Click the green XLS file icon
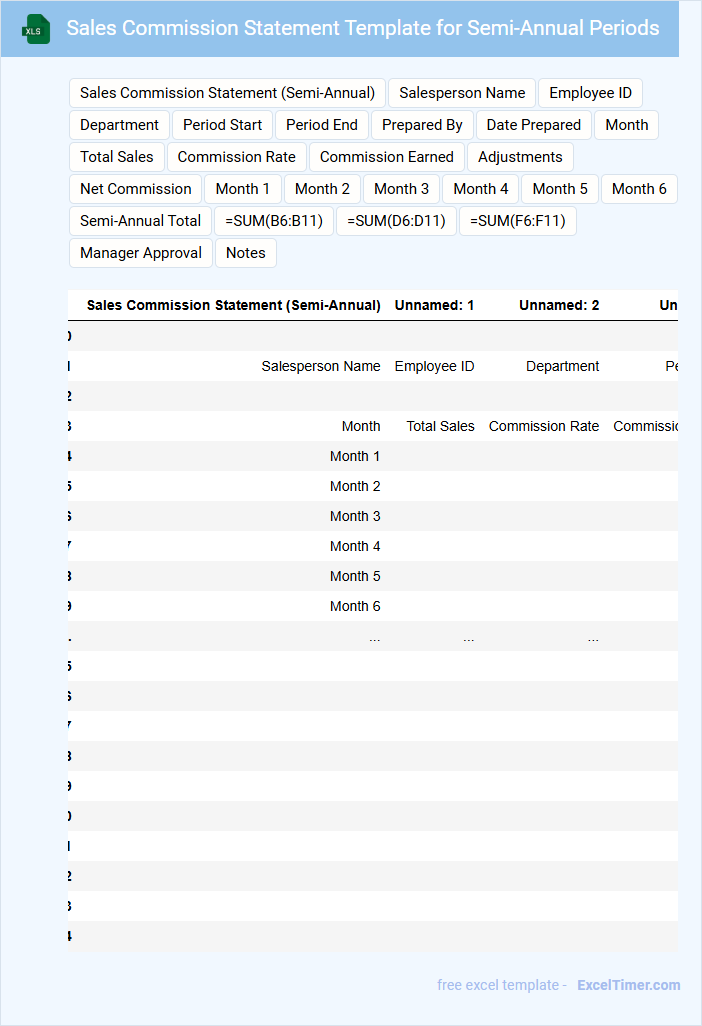The height and width of the screenshot is (1026, 702). [35, 29]
